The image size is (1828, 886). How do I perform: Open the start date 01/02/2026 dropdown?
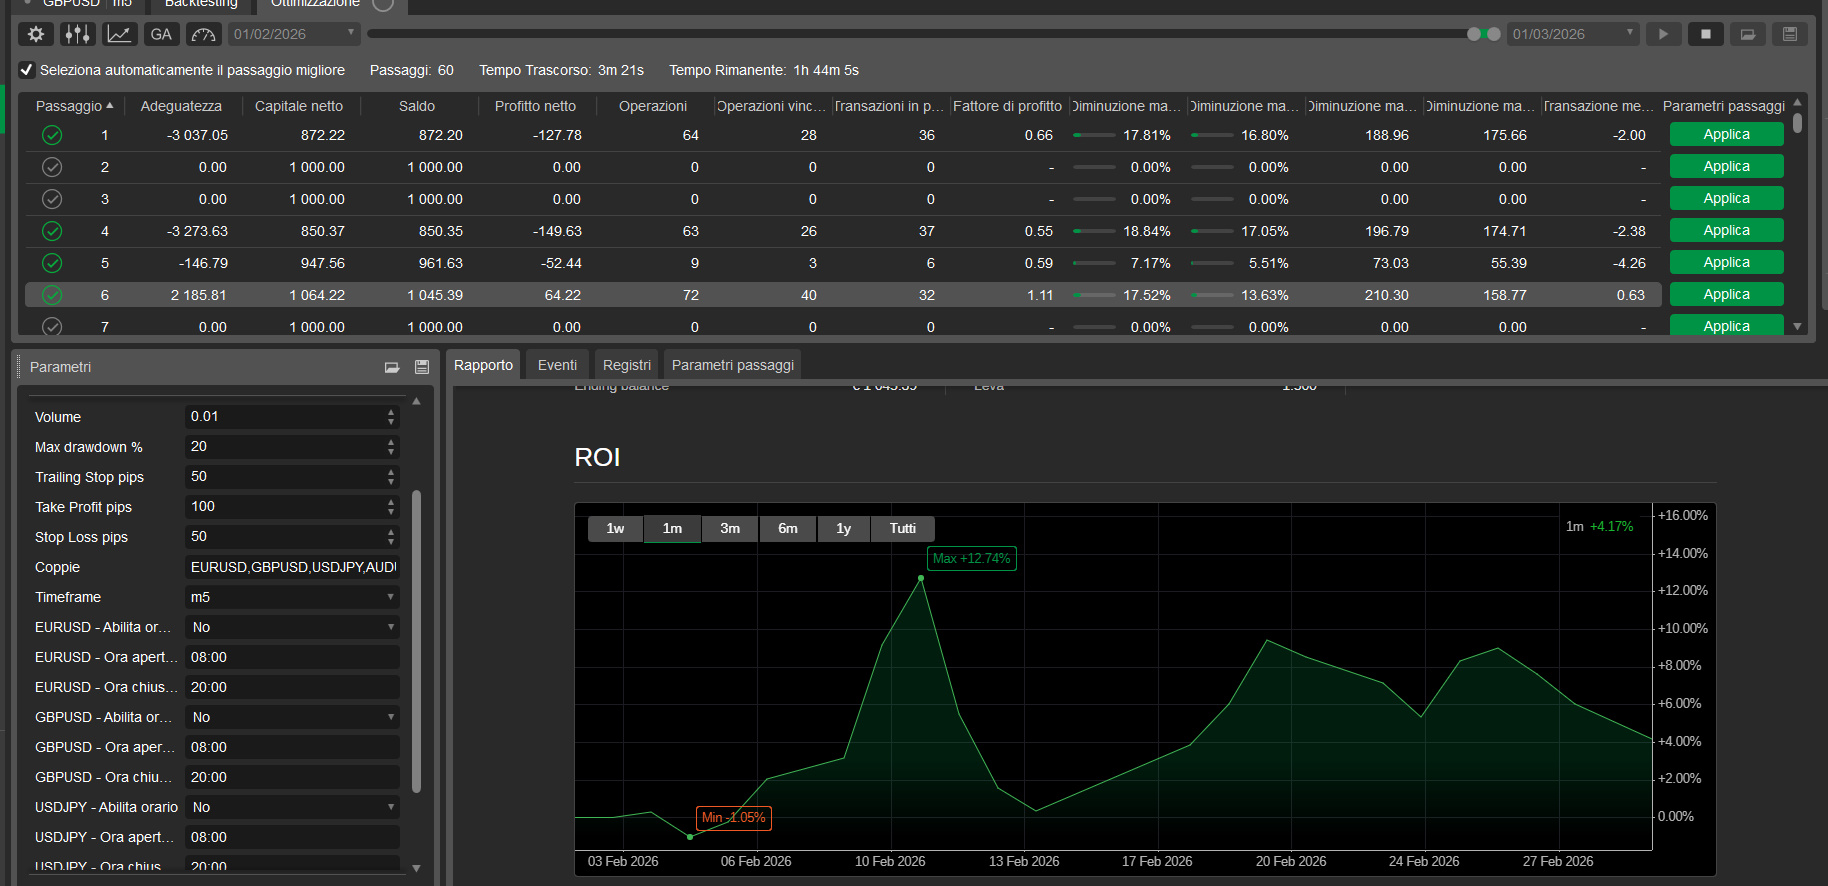coord(293,34)
